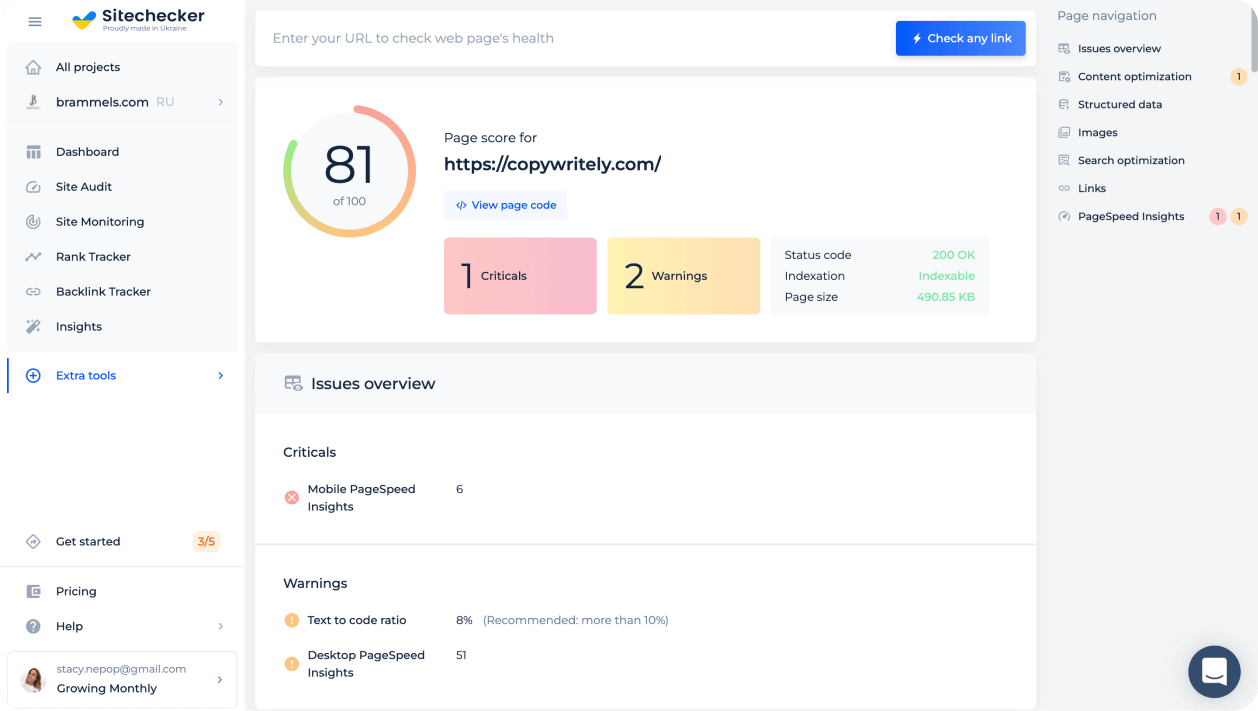Click Links icon in Page navigation
Screen dimensions: 1258x711
(x=1064, y=189)
